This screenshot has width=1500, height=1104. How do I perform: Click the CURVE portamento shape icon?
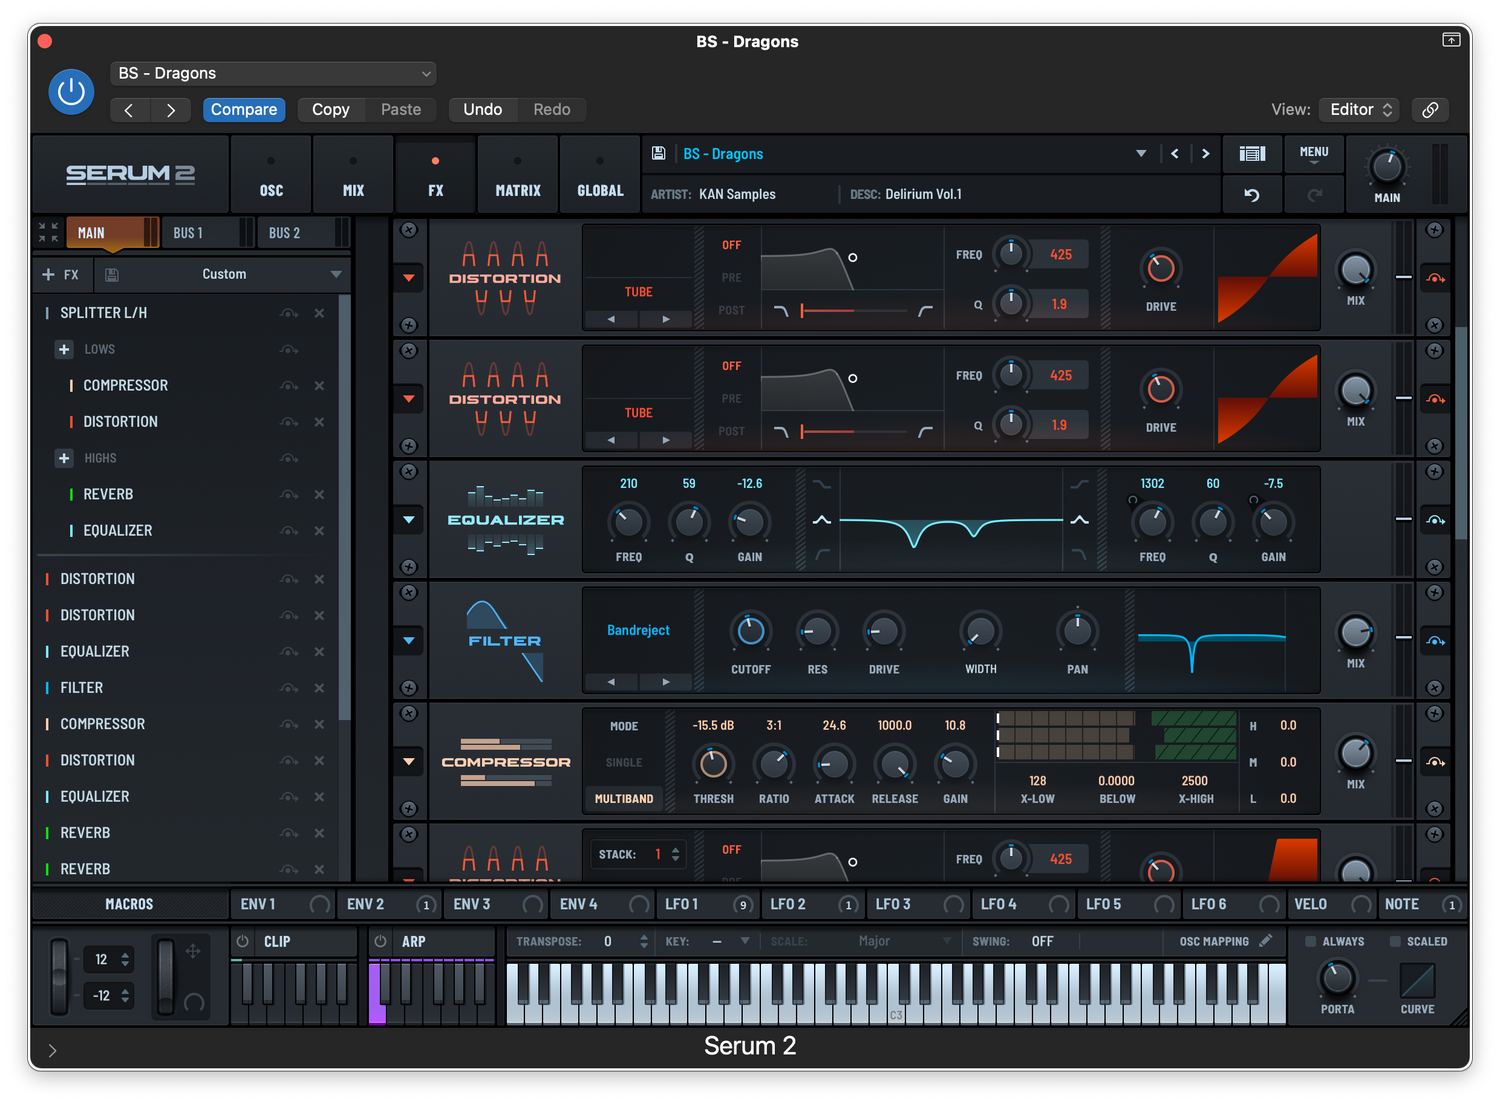(x=1417, y=981)
